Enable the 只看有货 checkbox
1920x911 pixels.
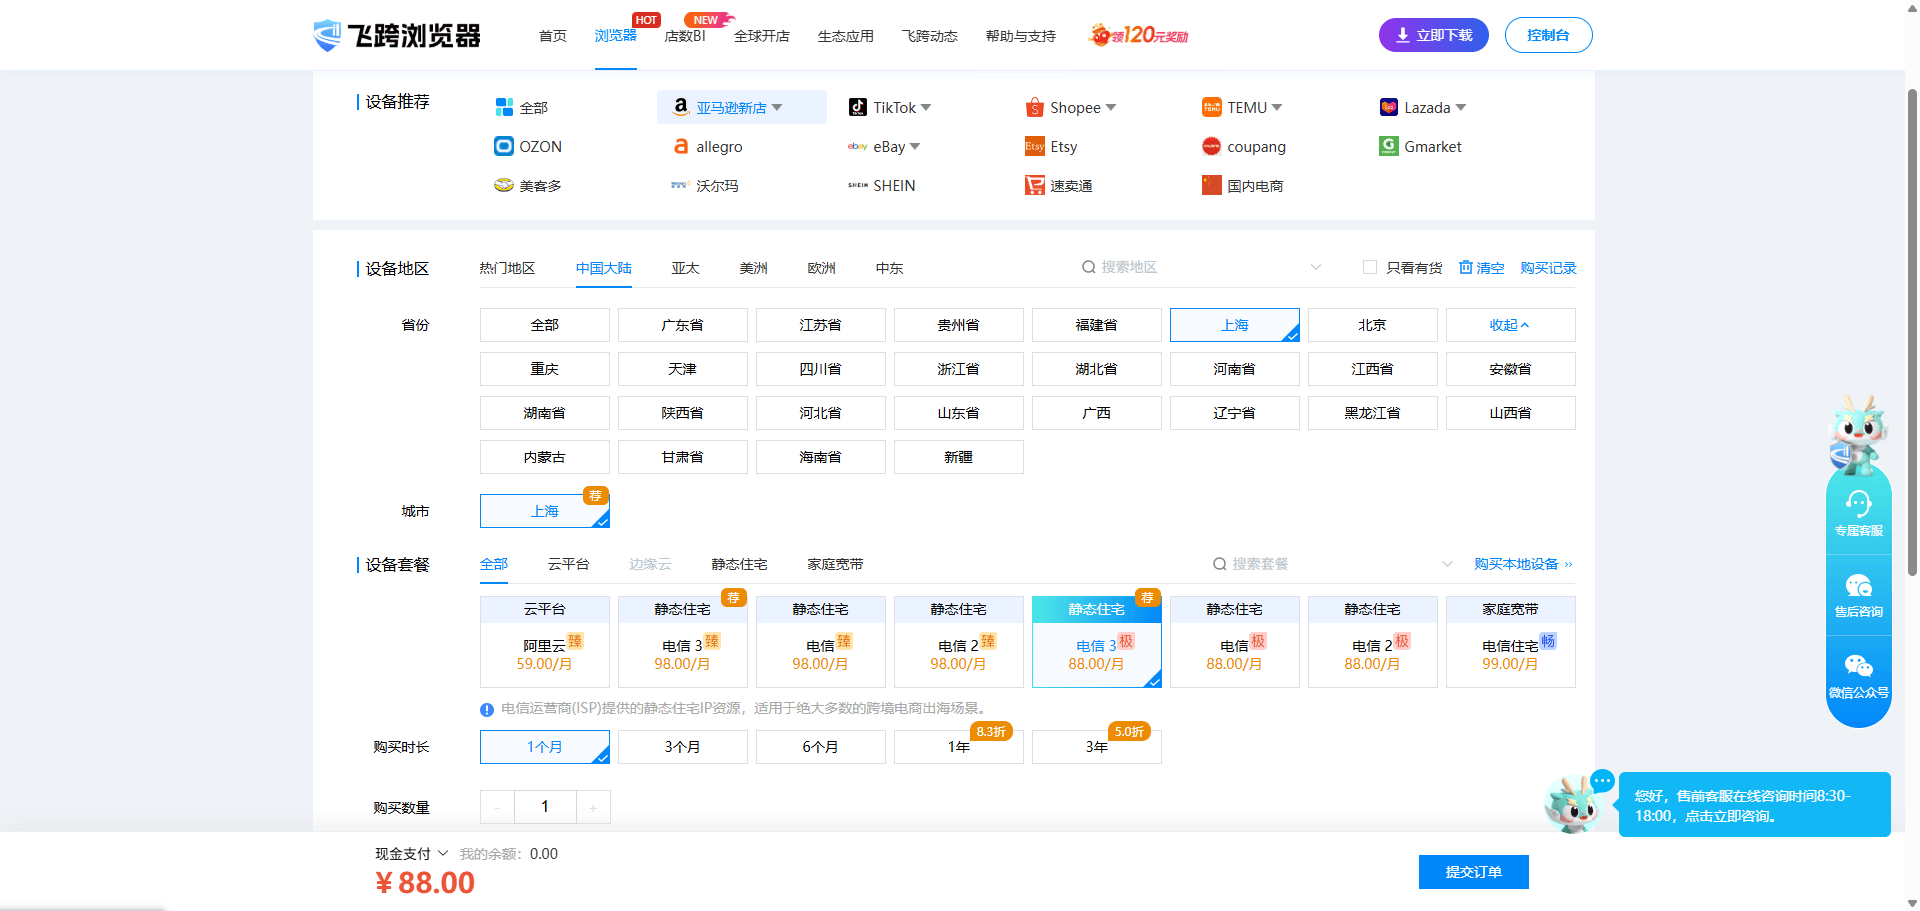point(1370,267)
